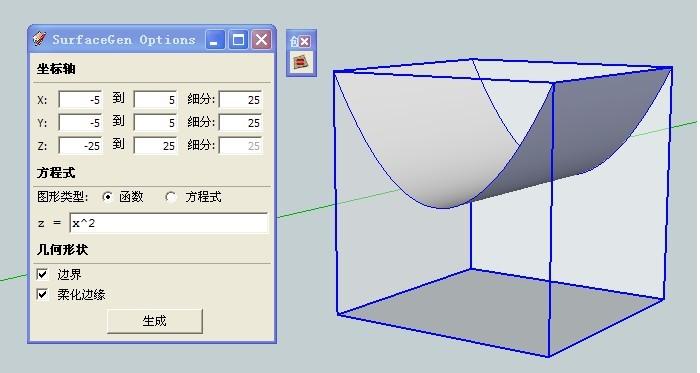Maximize the SurfaceGen Options window

click(238, 40)
